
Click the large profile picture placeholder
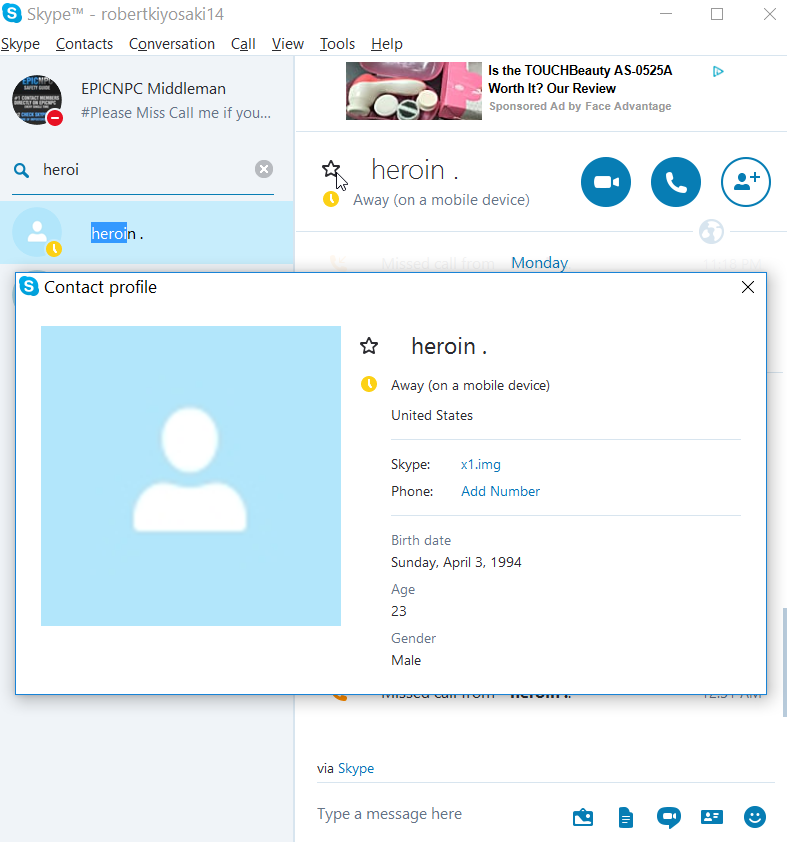click(x=191, y=476)
